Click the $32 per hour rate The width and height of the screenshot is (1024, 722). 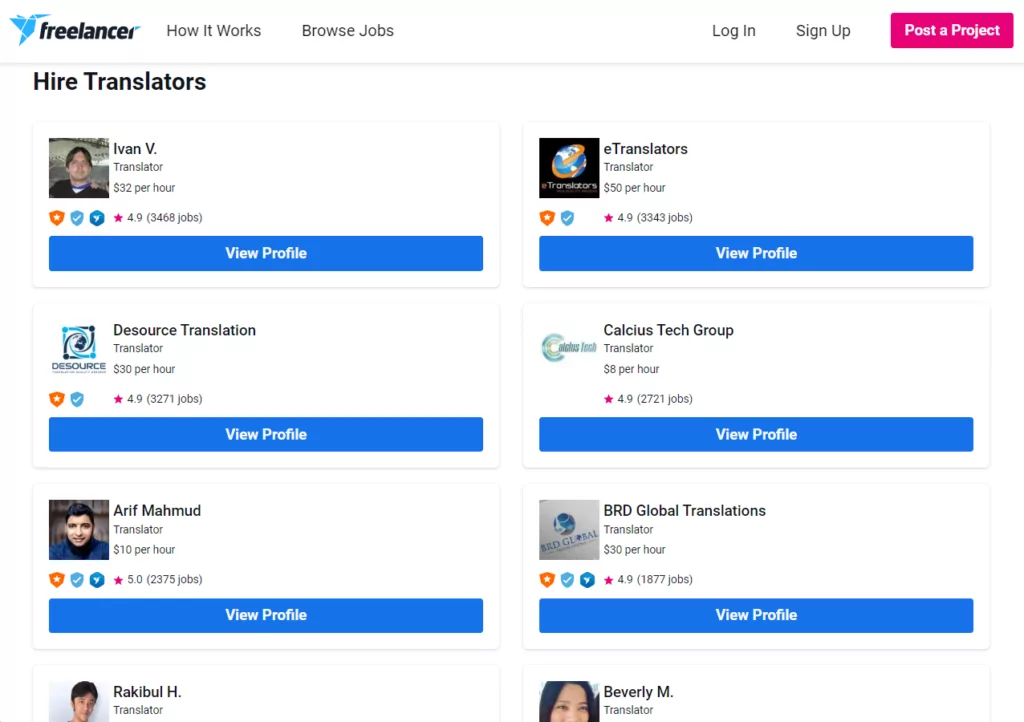point(144,187)
